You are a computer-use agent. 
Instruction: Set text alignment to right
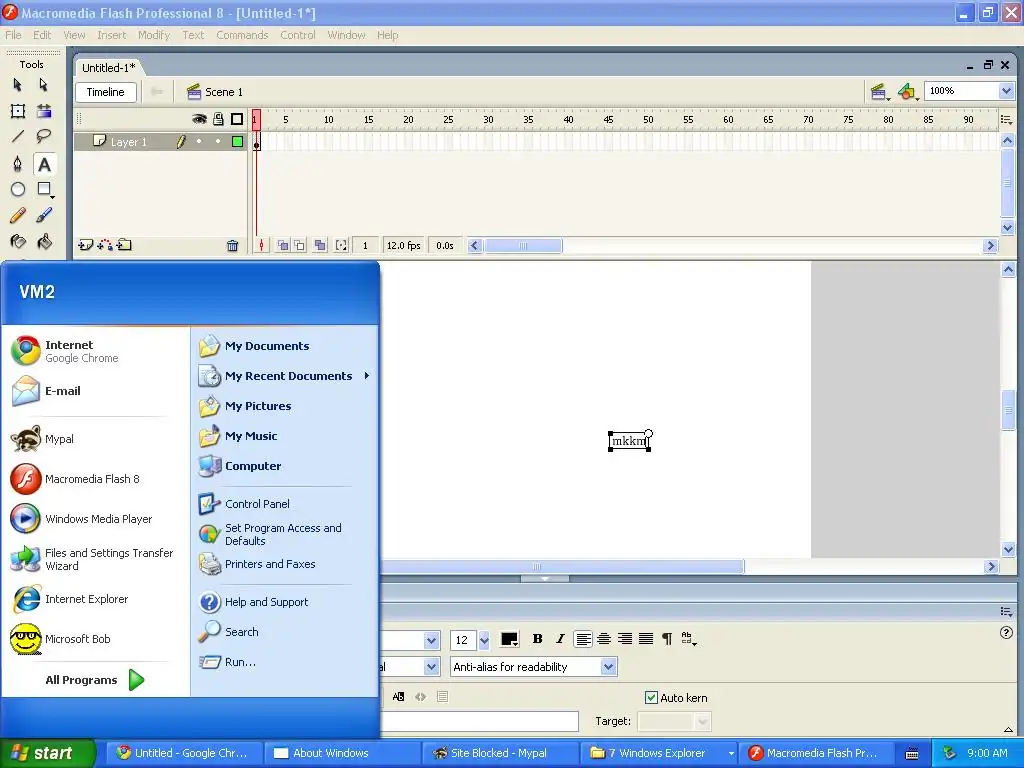625,639
